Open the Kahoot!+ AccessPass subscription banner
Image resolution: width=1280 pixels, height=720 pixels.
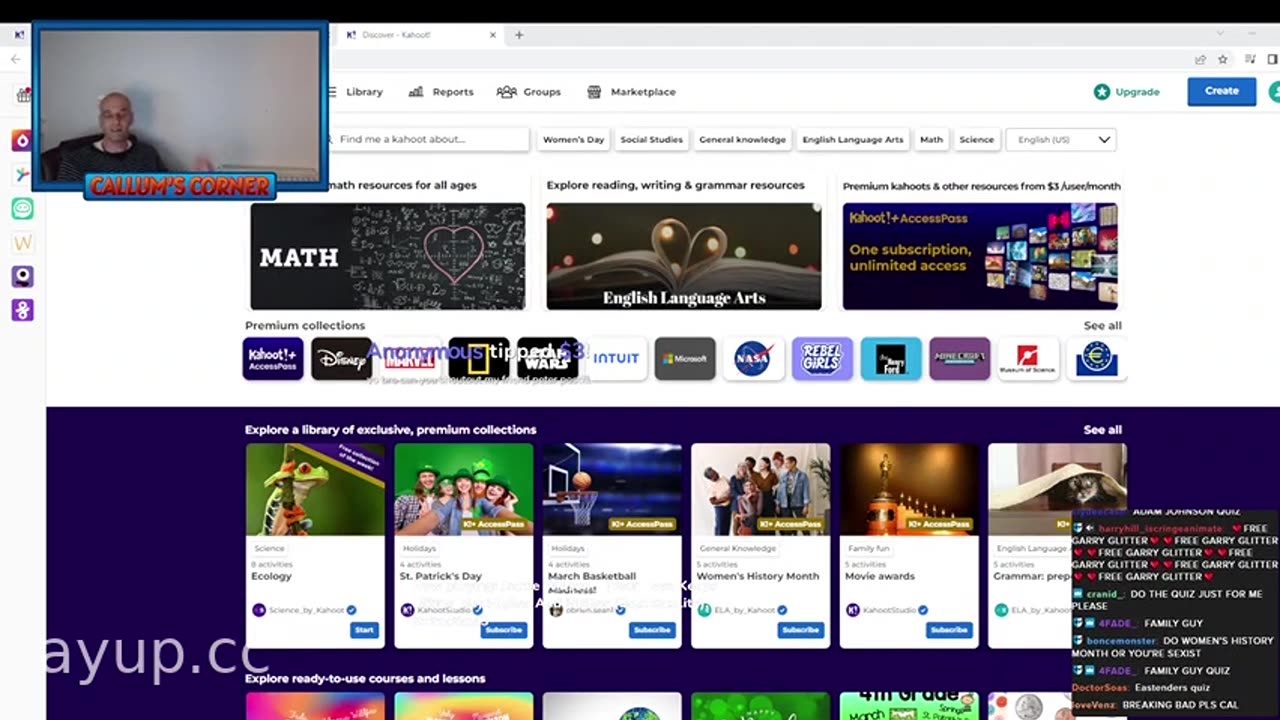tap(980, 257)
